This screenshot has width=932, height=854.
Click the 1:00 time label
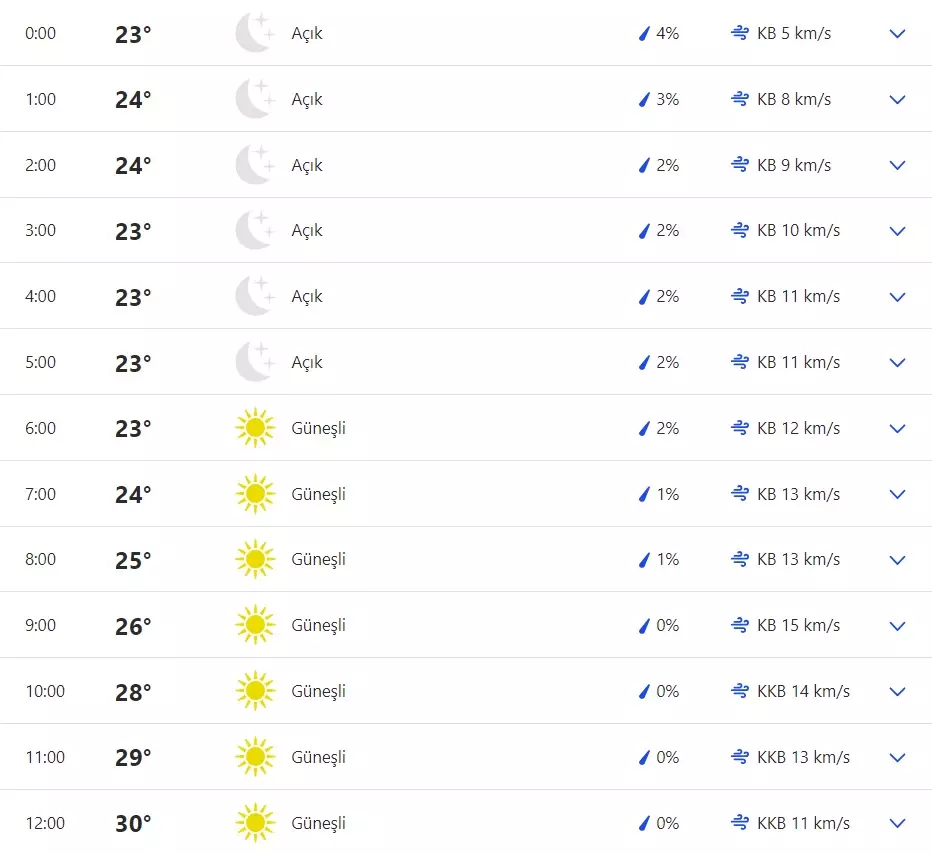click(x=41, y=99)
